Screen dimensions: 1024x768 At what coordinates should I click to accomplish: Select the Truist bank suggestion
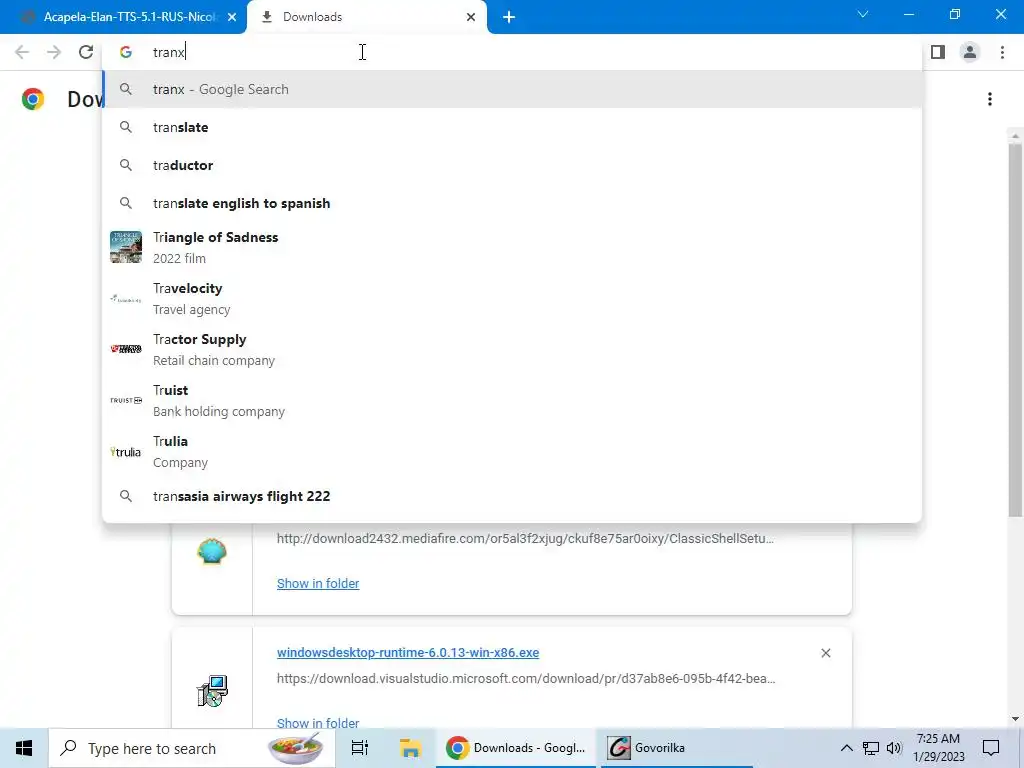coord(513,400)
